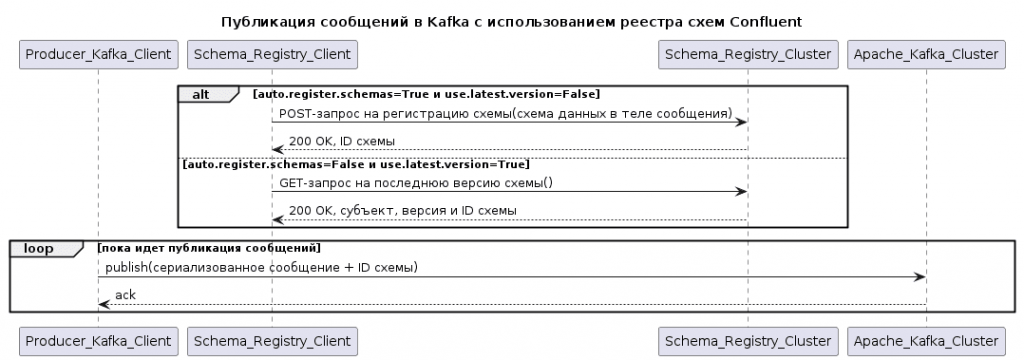1024x360 pixels.
Task: Click the alt fragment label tab
Action: coord(206,94)
